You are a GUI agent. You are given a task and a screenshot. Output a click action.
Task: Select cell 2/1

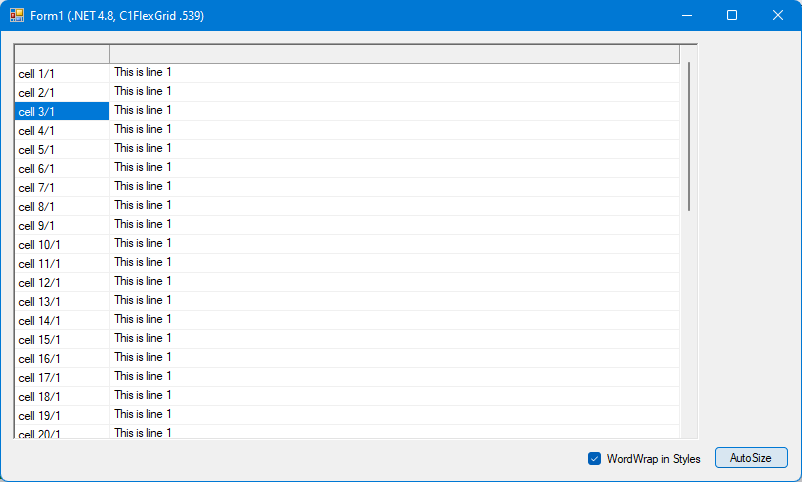point(62,92)
